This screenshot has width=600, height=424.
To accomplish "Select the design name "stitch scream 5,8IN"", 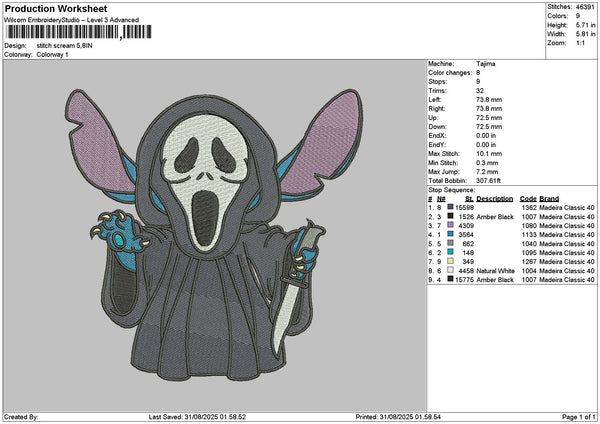I will [64, 46].
